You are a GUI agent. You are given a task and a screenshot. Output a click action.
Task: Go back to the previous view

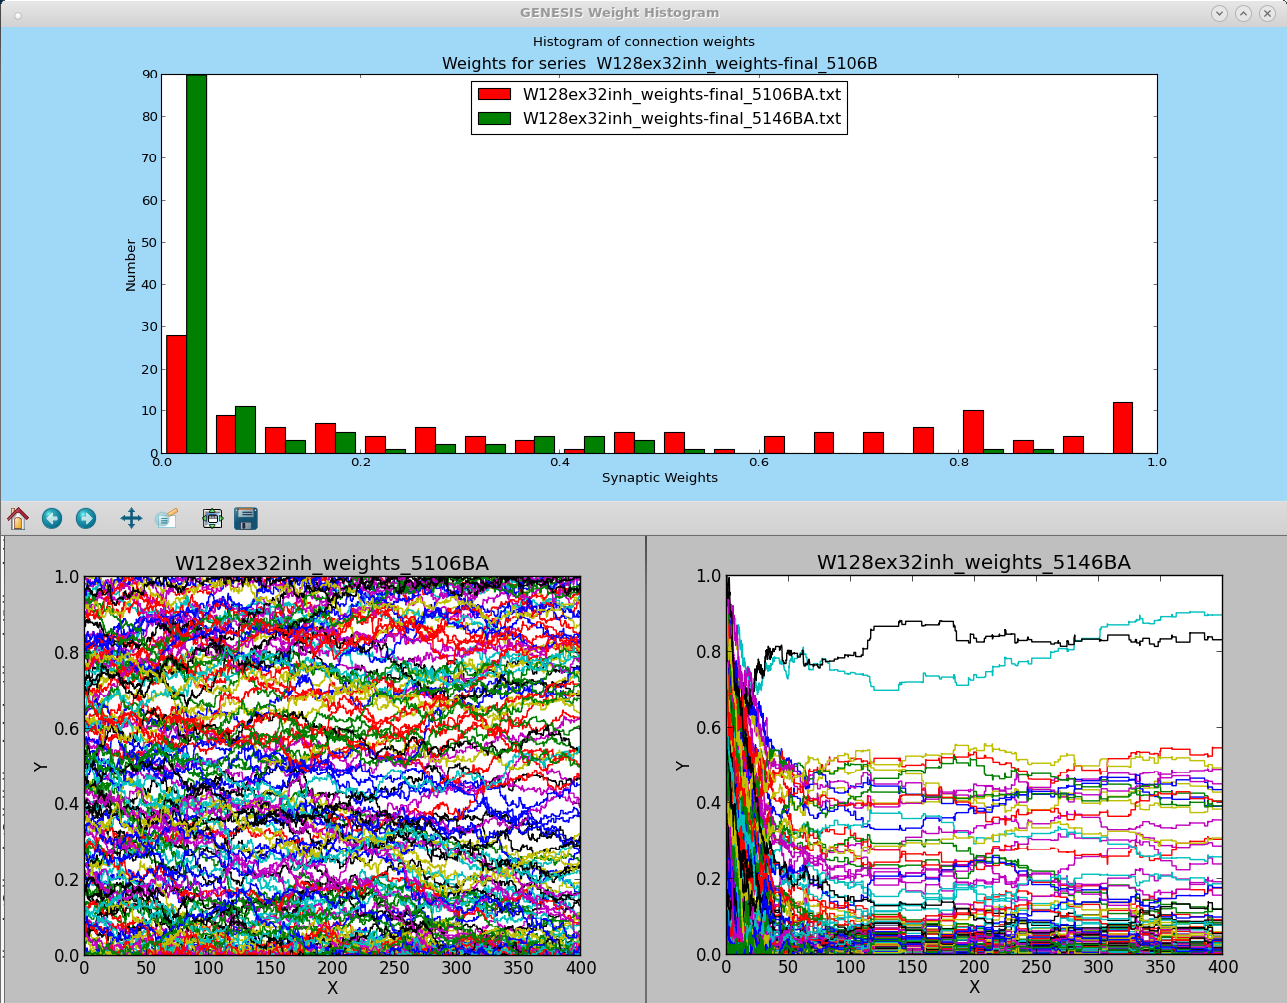tap(52, 518)
